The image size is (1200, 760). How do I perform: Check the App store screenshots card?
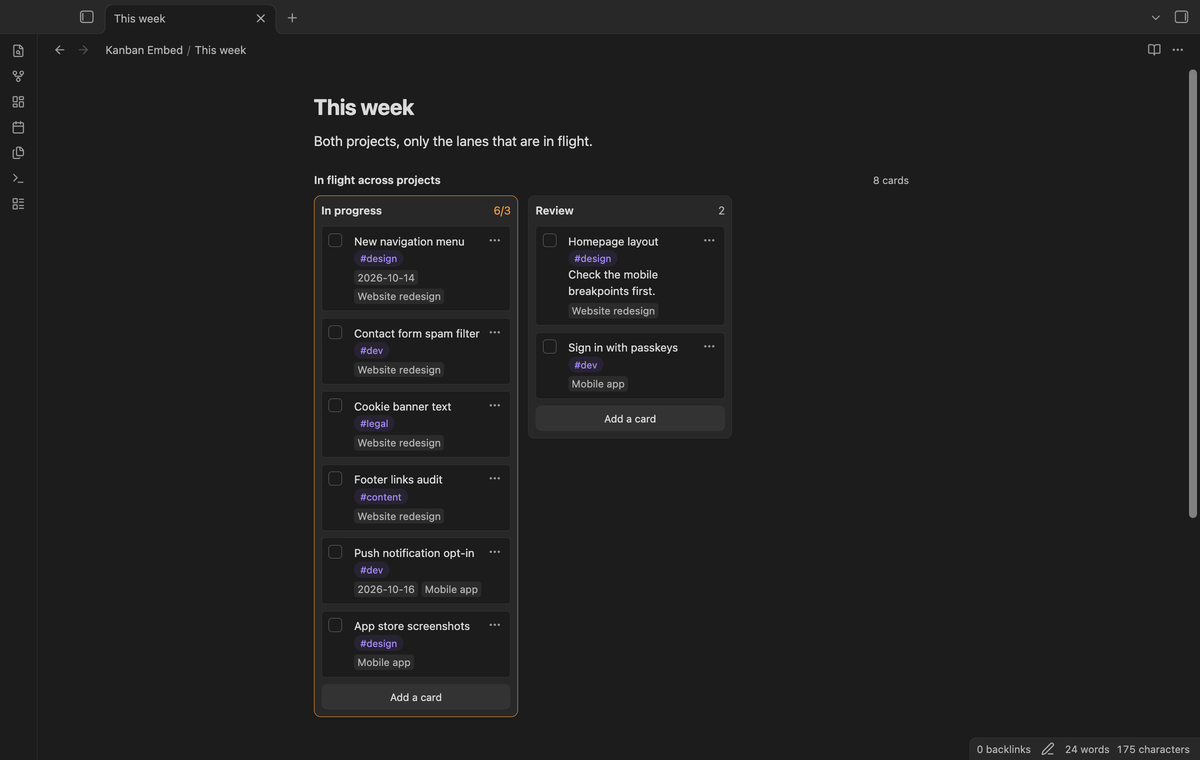[335, 625]
